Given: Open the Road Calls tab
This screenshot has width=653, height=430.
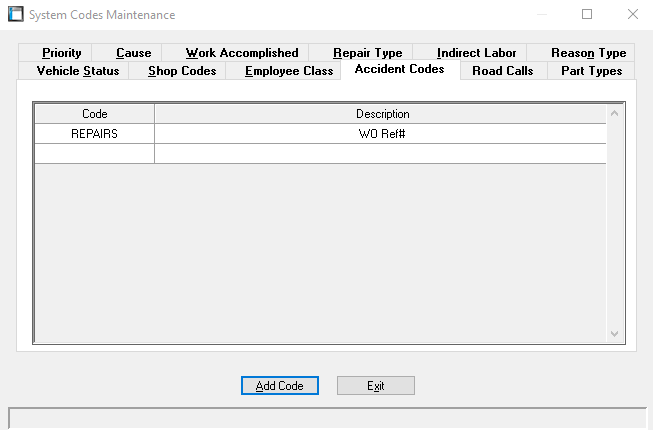Looking at the screenshot, I should [x=502, y=71].
